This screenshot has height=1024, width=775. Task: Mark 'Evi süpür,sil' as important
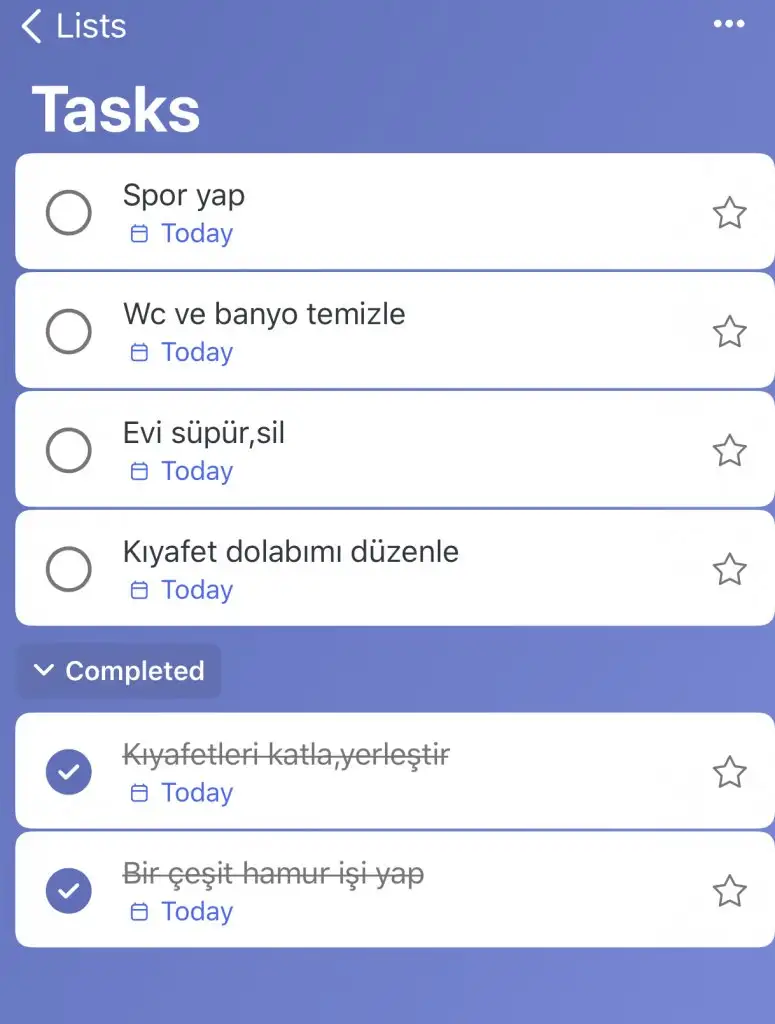729,451
